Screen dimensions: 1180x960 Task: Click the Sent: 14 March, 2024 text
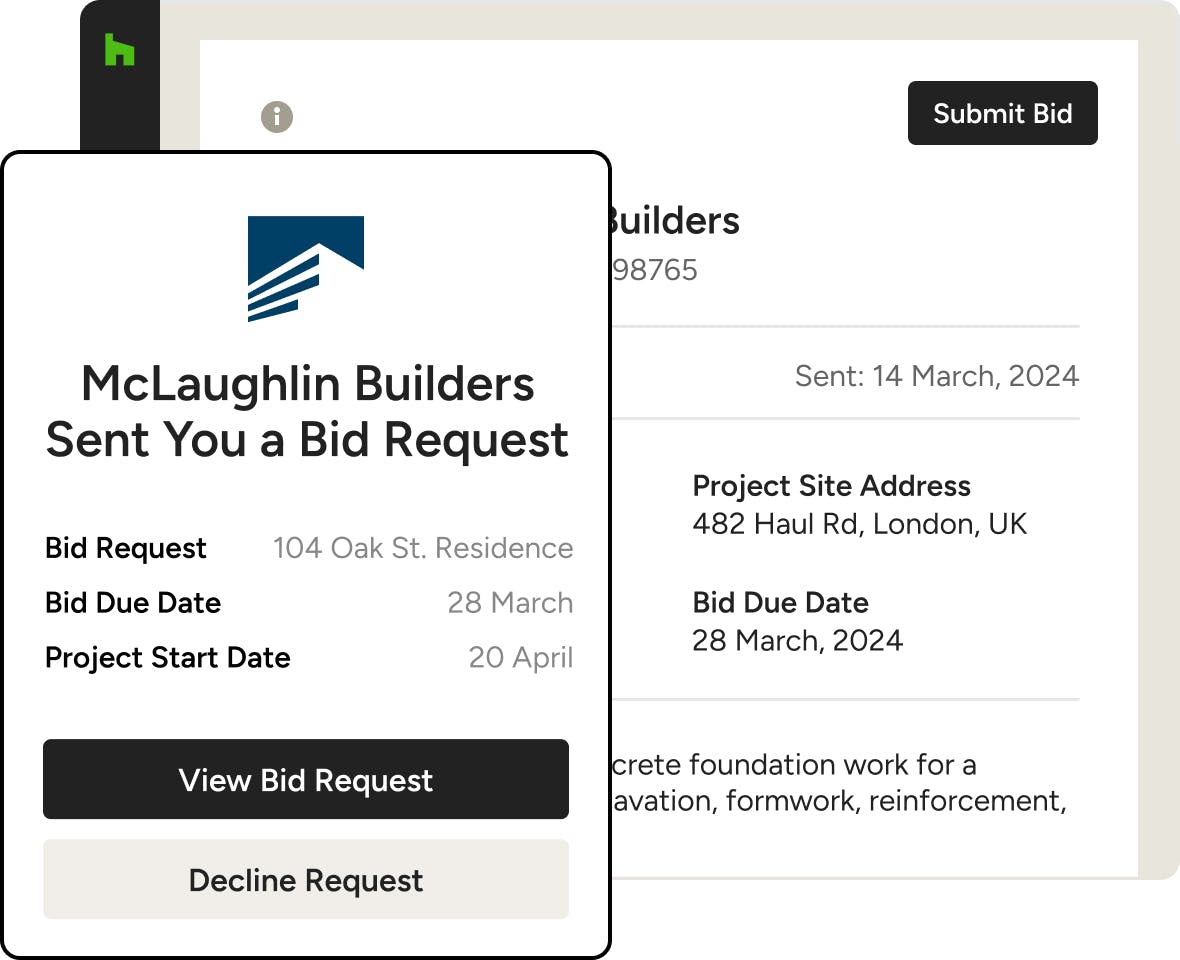[x=936, y=376]
